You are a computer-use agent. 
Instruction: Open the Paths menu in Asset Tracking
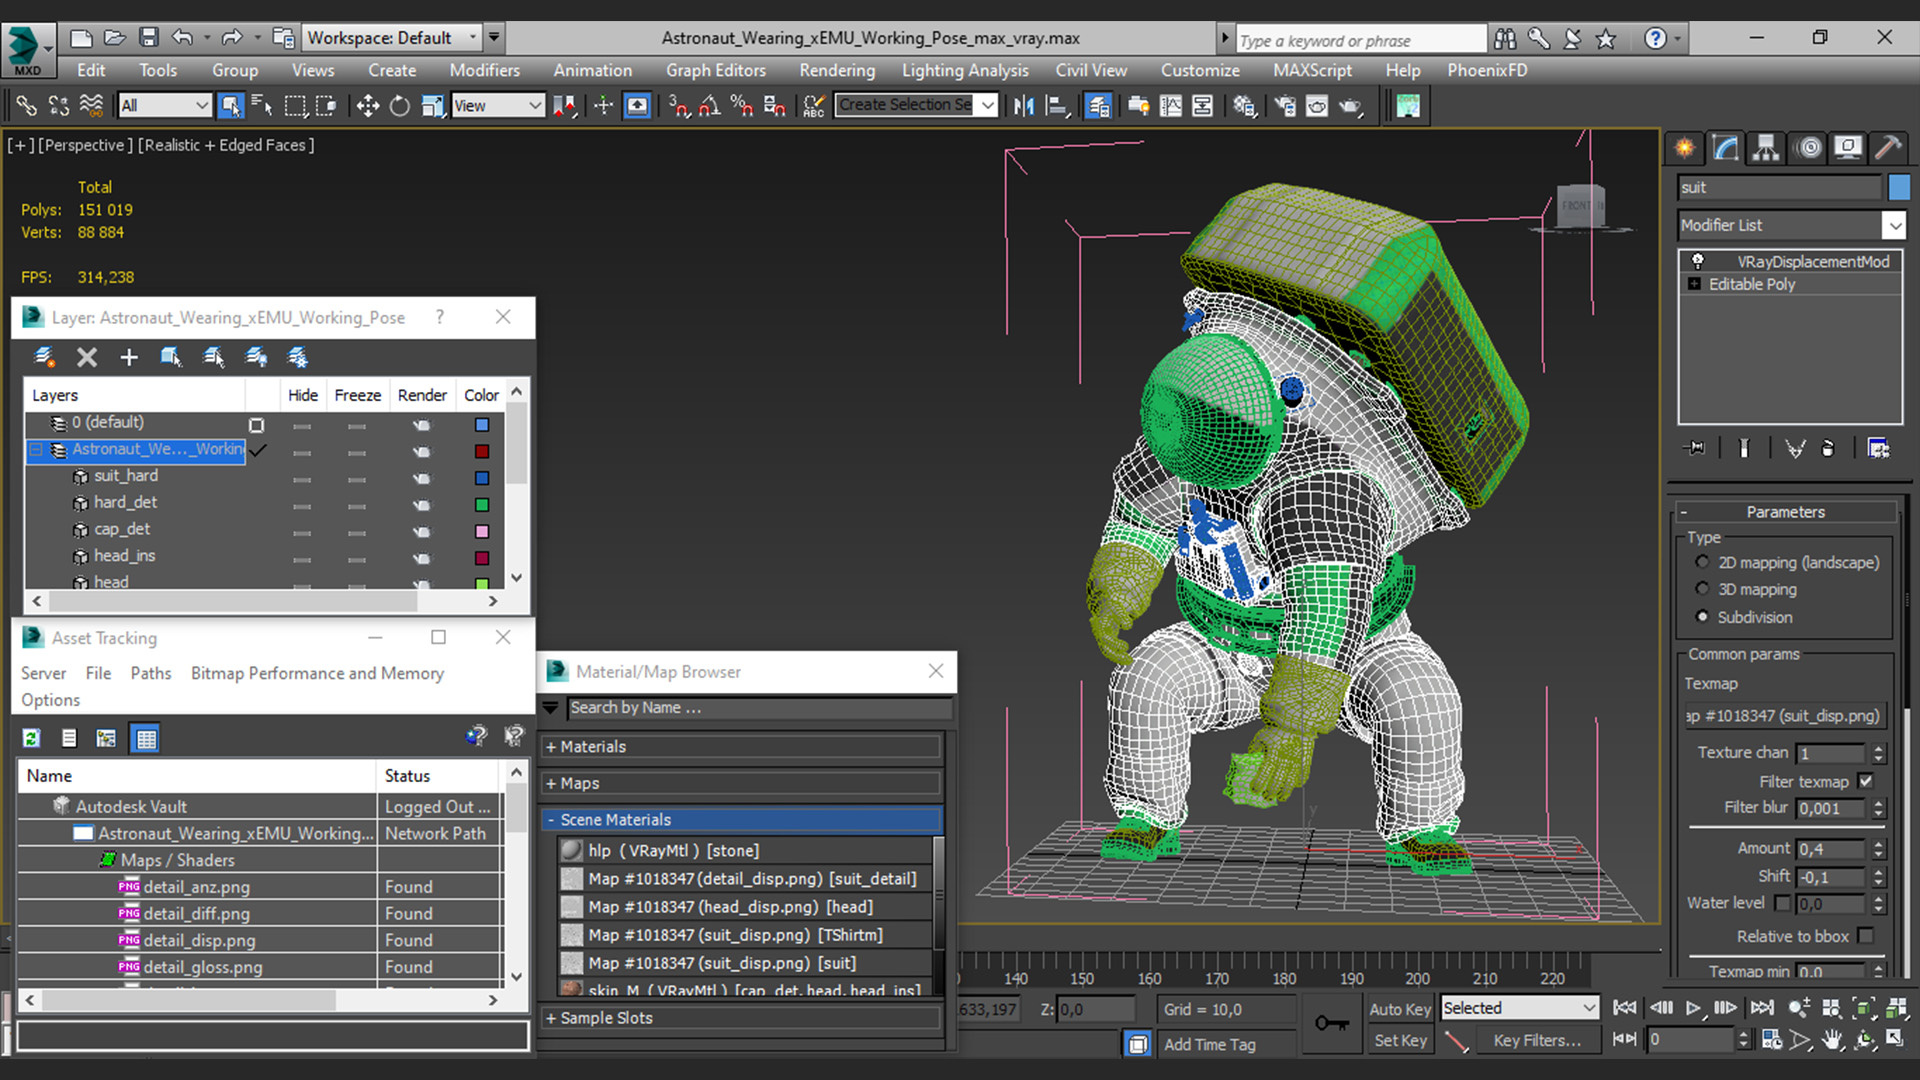(151, 673)
